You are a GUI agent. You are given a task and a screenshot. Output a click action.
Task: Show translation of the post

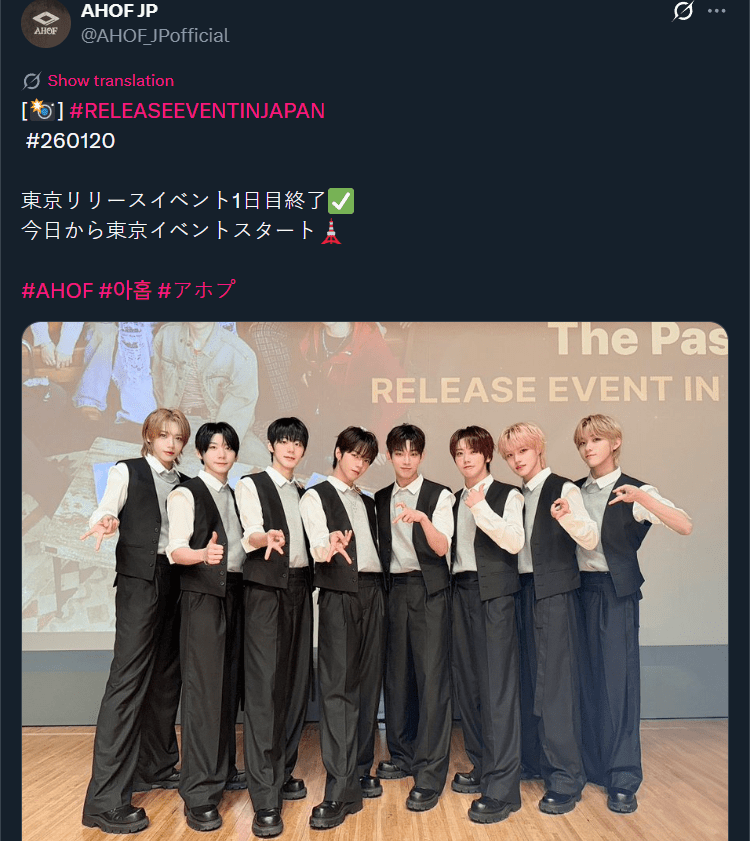click(x=111, y=80)
